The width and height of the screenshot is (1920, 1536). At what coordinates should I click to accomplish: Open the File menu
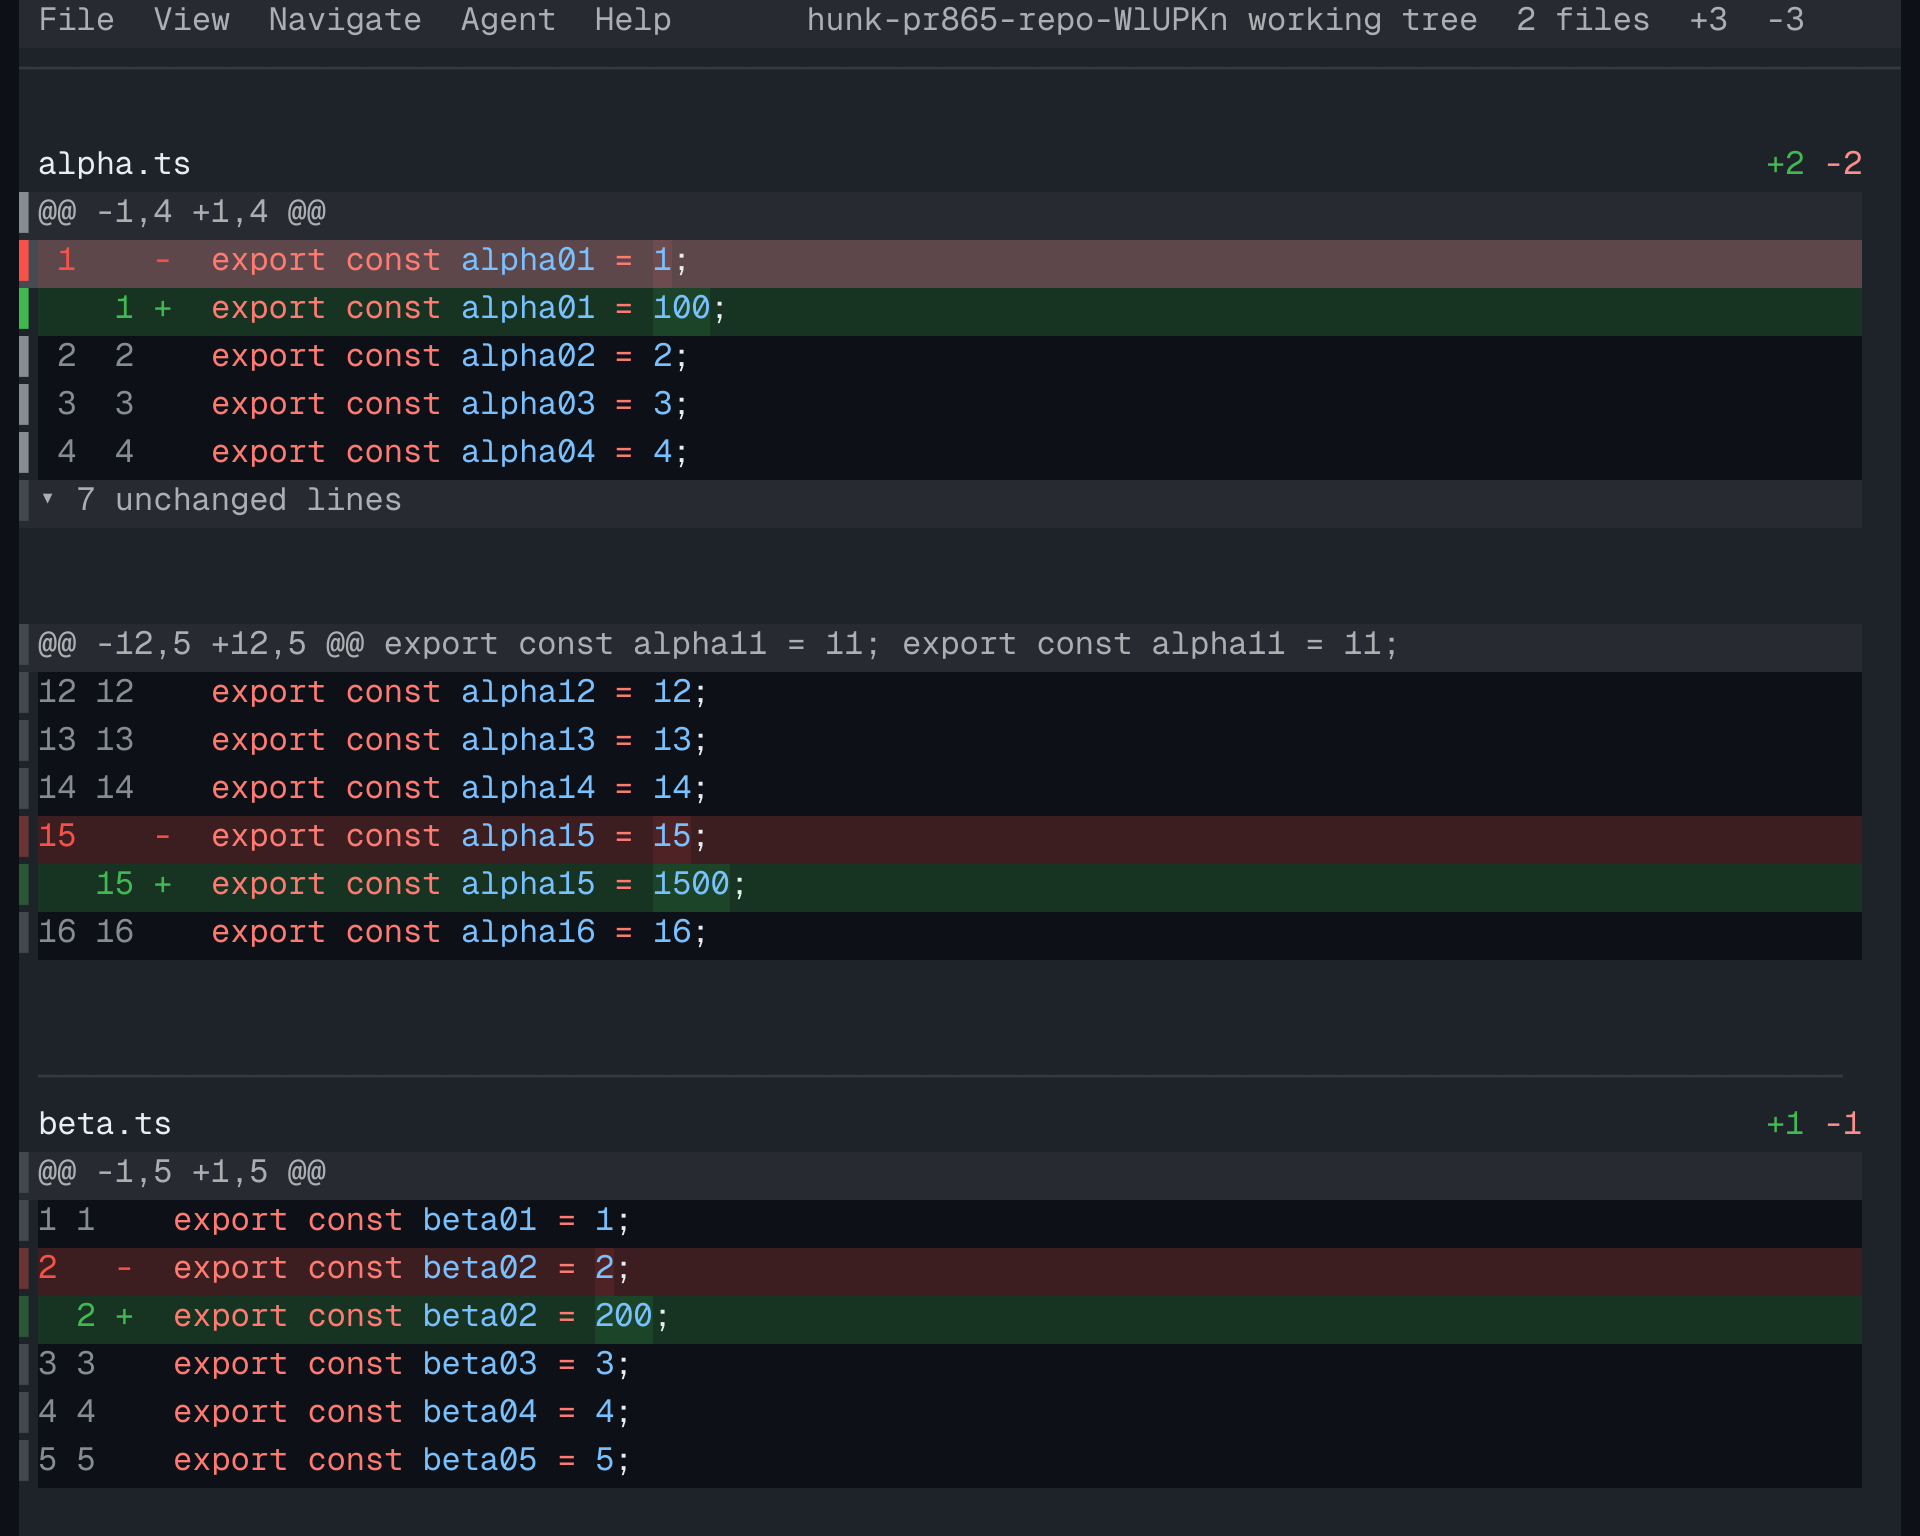click(76, 20)
